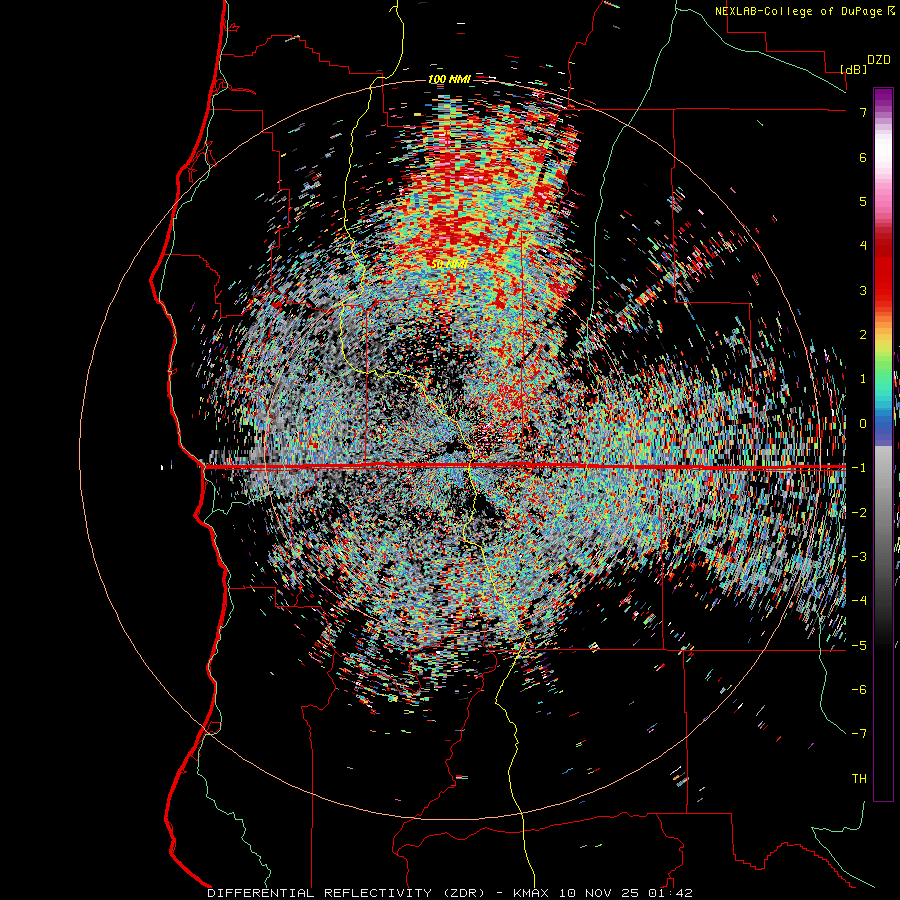This screenshot has height=900, width=900.
Task: Click the 3 value on the scale
Action: [x=863, y=290]
